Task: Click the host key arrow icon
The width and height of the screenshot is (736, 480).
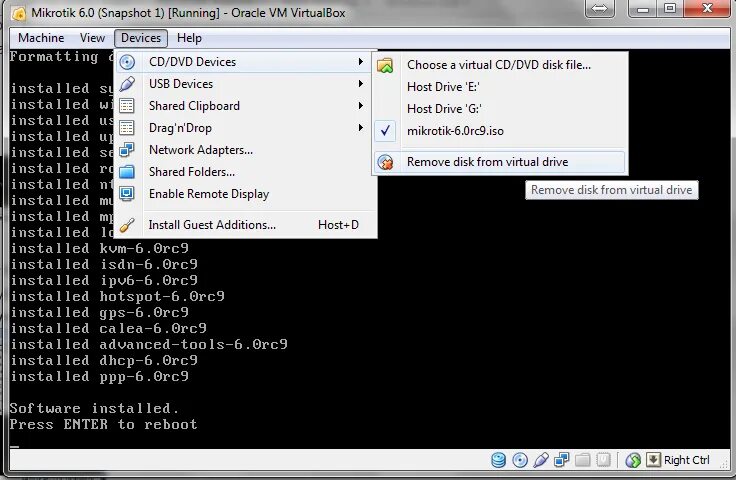Action: click(x=653, y=460)
